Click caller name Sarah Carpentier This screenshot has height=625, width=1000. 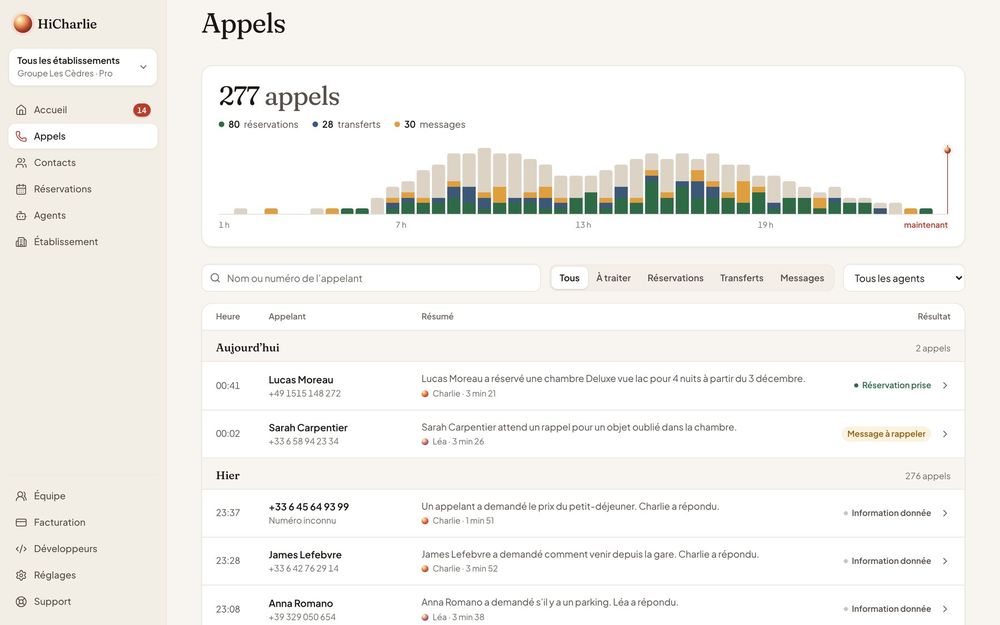click(x=308, y=427)
